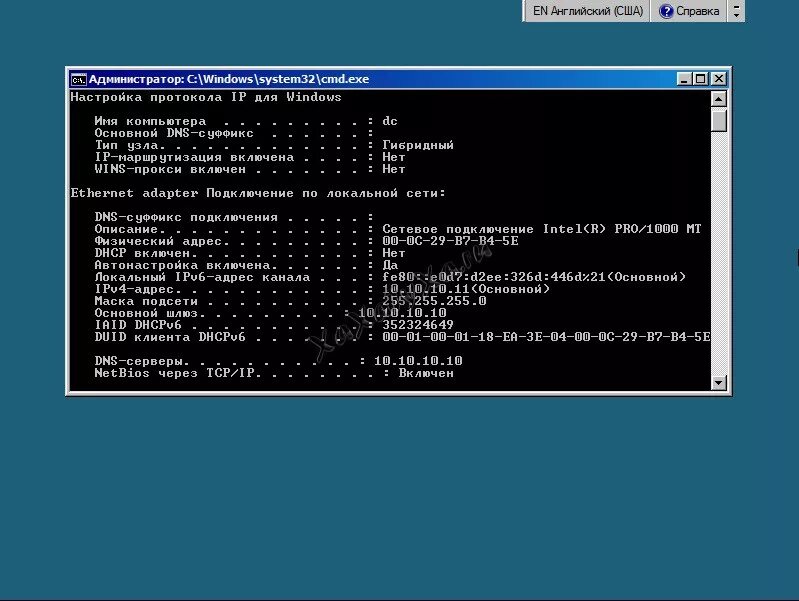The width and height of the screenshot is (799, 601).
Task: Close the cmd.exe window
Action: coord(718,79)
